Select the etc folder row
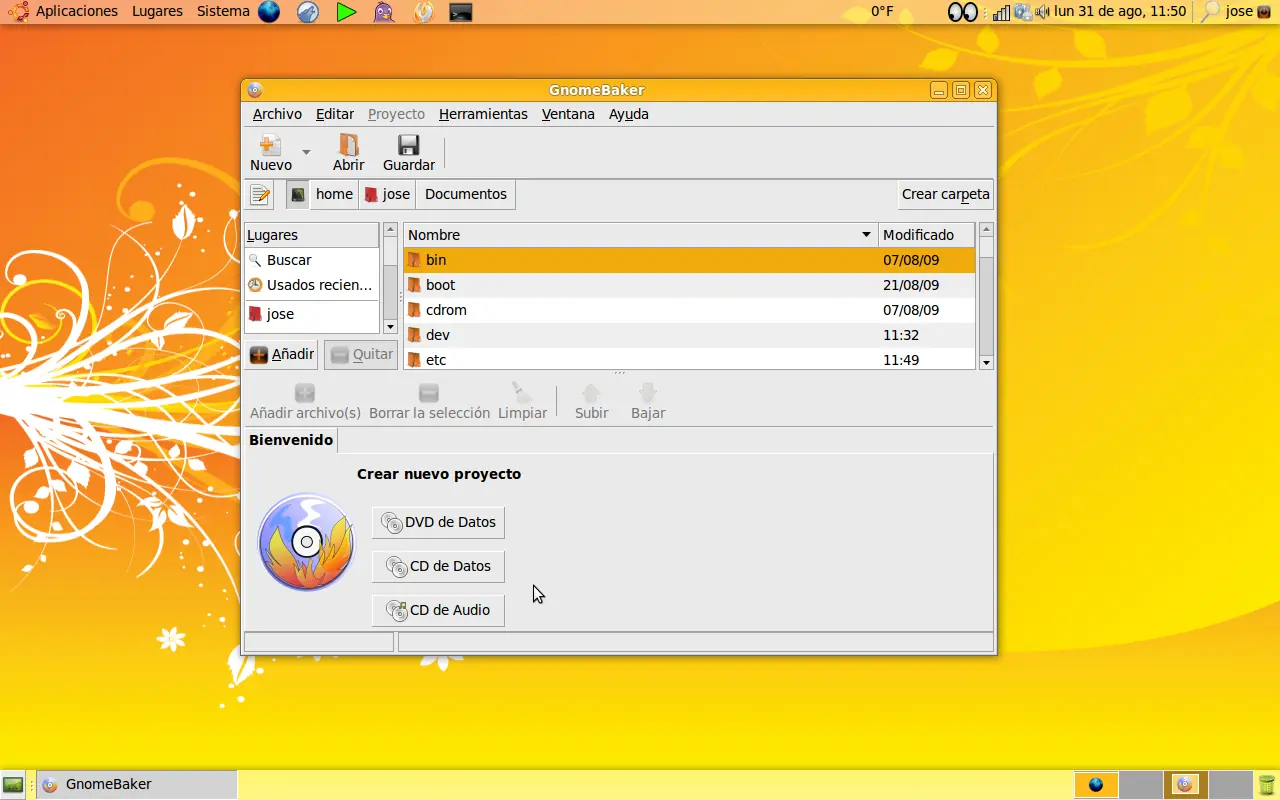 click(689, 360)
